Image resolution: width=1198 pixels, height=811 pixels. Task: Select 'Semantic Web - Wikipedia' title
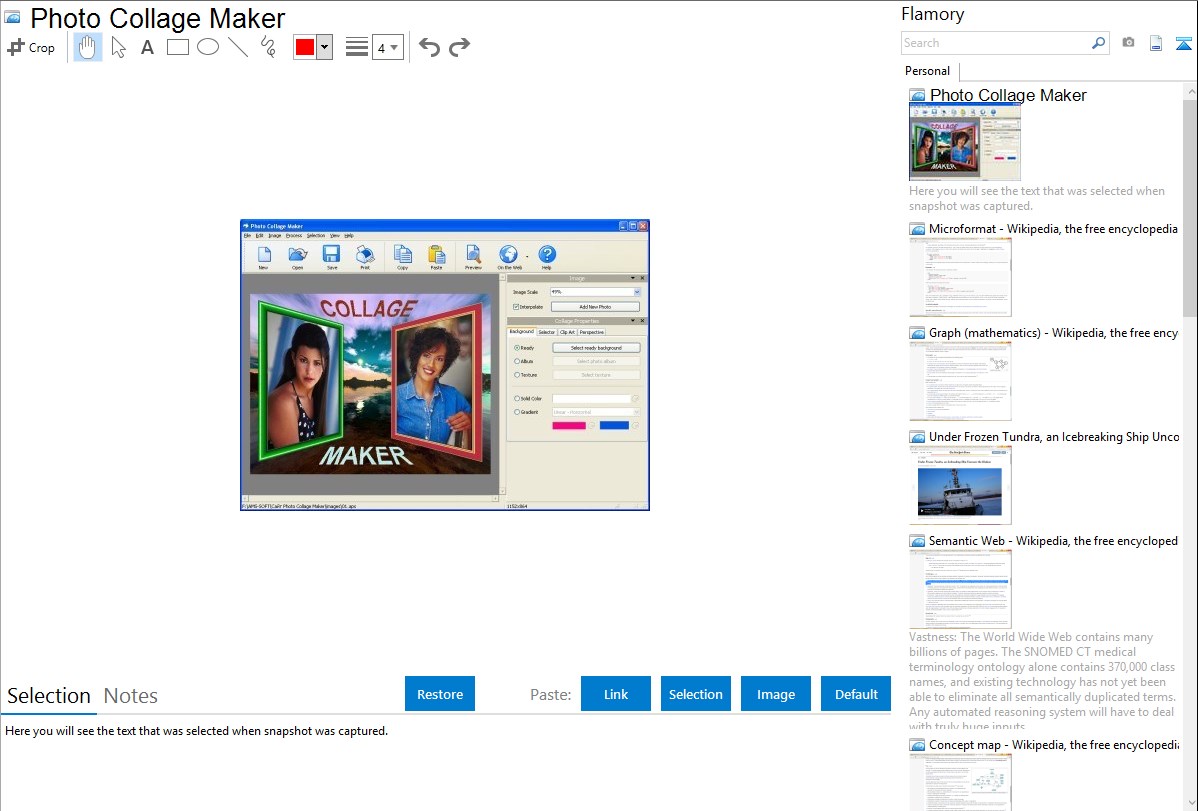coord(1053,540)
